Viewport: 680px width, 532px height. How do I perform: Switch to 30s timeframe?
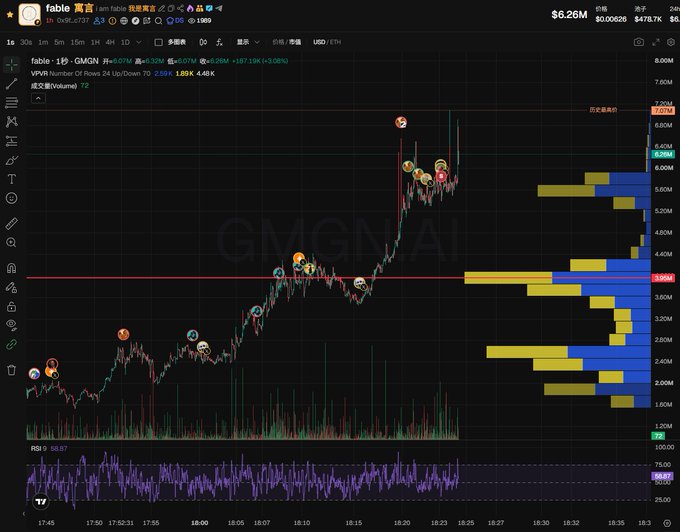26,42
